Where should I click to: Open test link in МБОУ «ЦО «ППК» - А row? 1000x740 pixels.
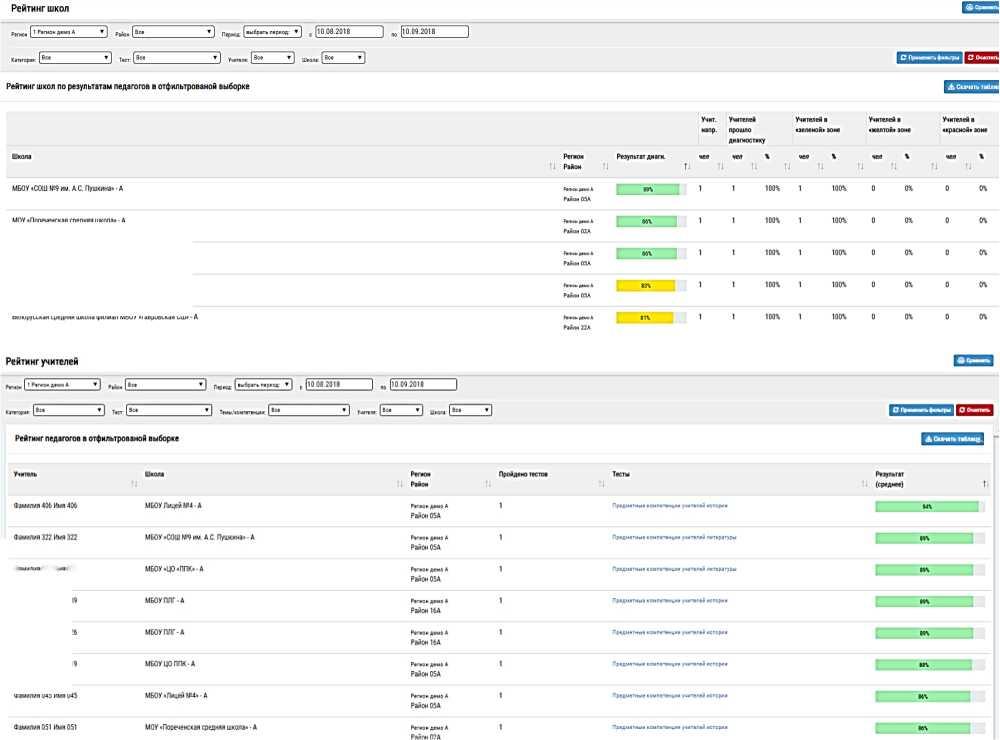(x=674, y=569)
